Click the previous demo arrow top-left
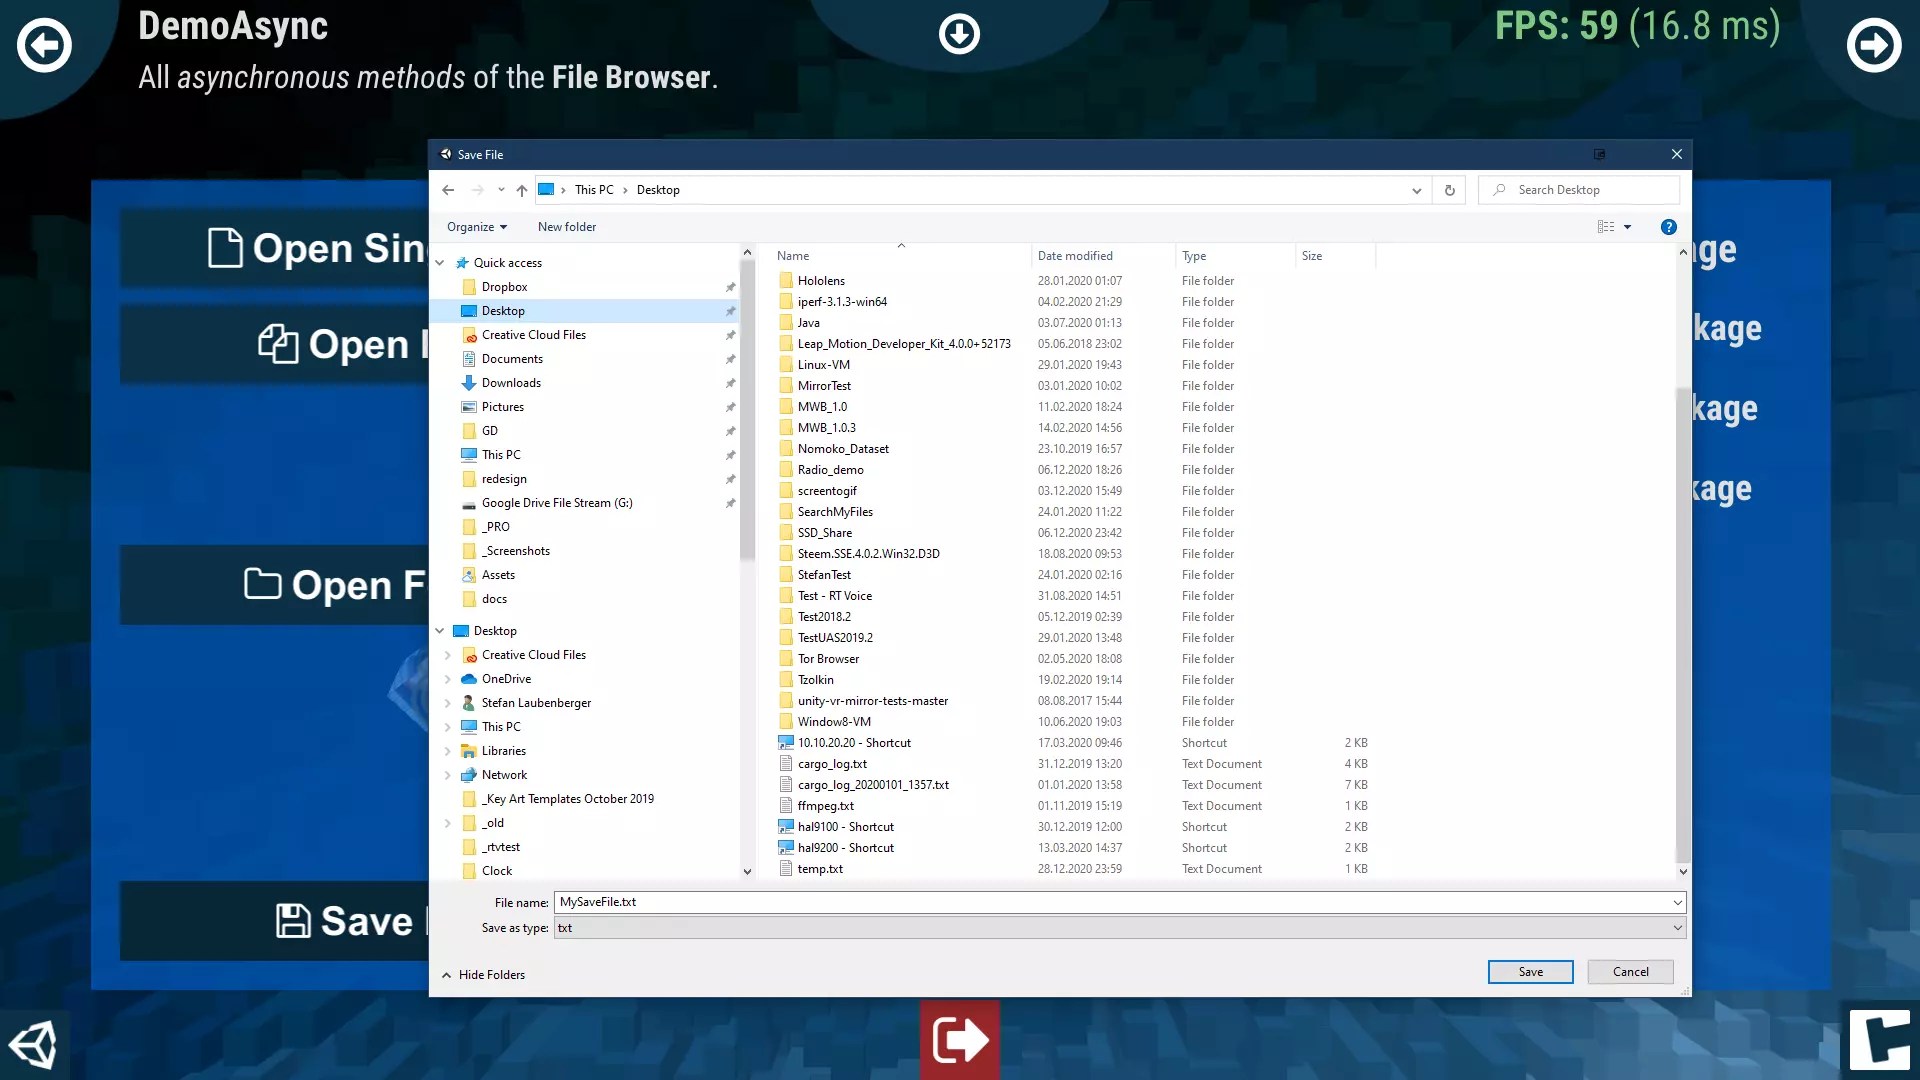The image size is (1920, 1080). point(44,45)
